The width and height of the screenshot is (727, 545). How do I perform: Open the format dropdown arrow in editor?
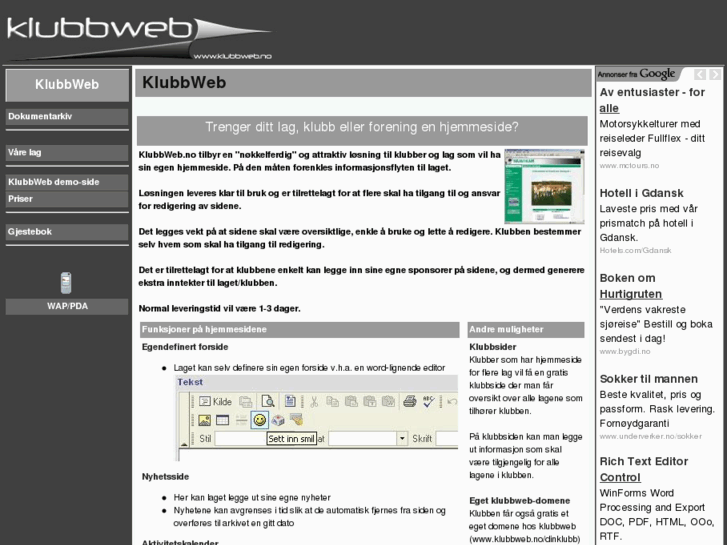click(402, 438)
